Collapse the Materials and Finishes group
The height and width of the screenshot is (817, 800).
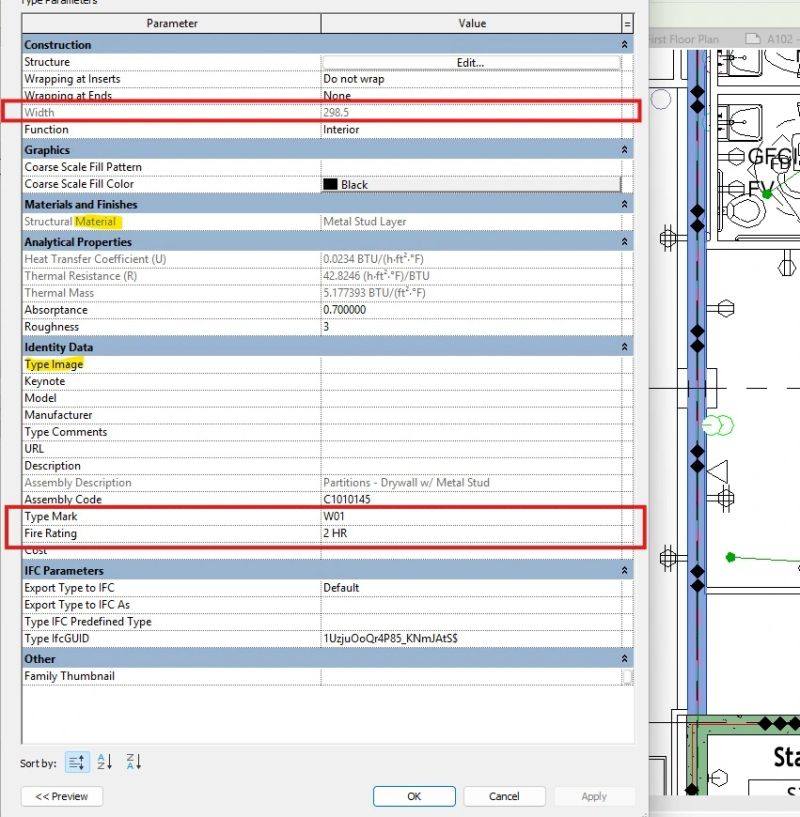point(624,204)
